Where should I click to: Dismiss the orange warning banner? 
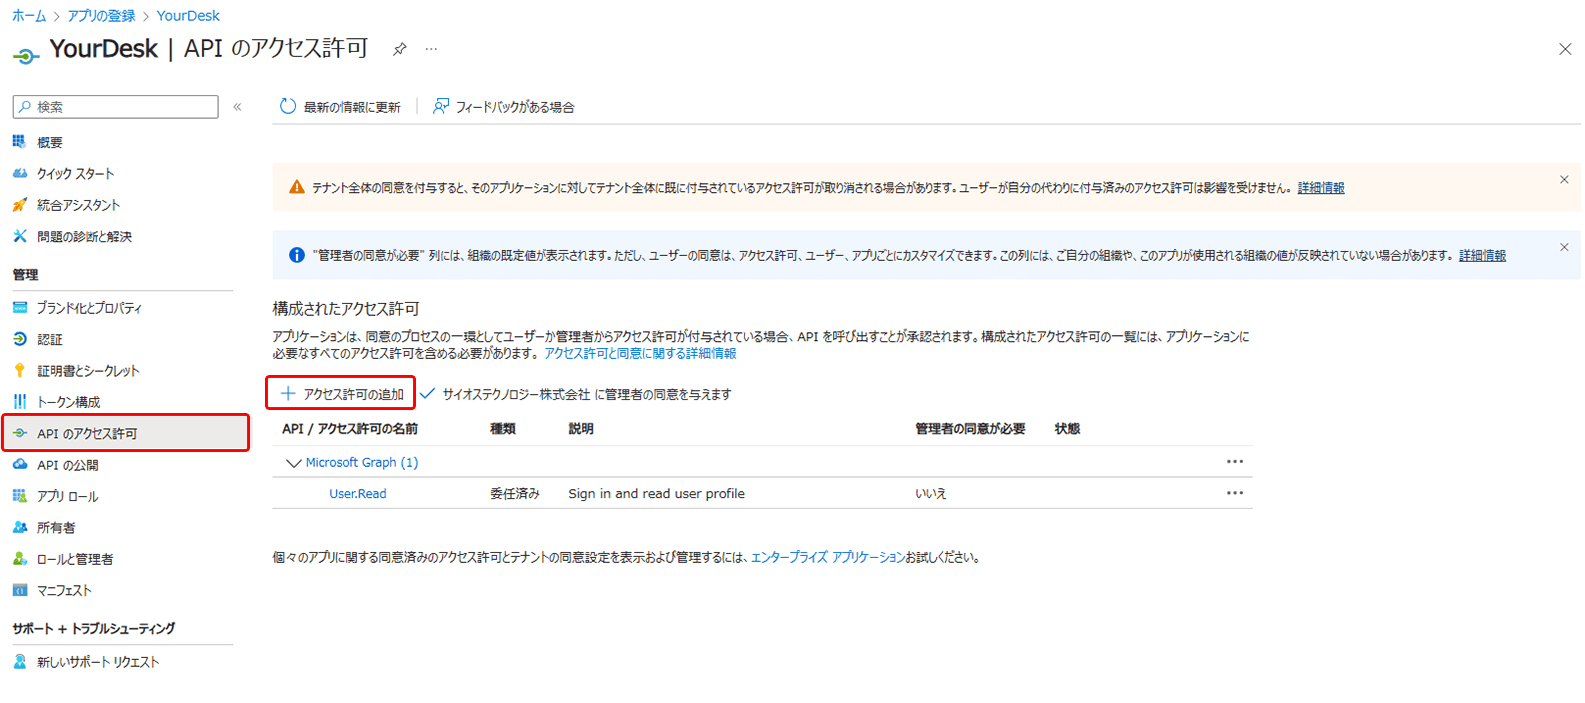[1564, 180]
